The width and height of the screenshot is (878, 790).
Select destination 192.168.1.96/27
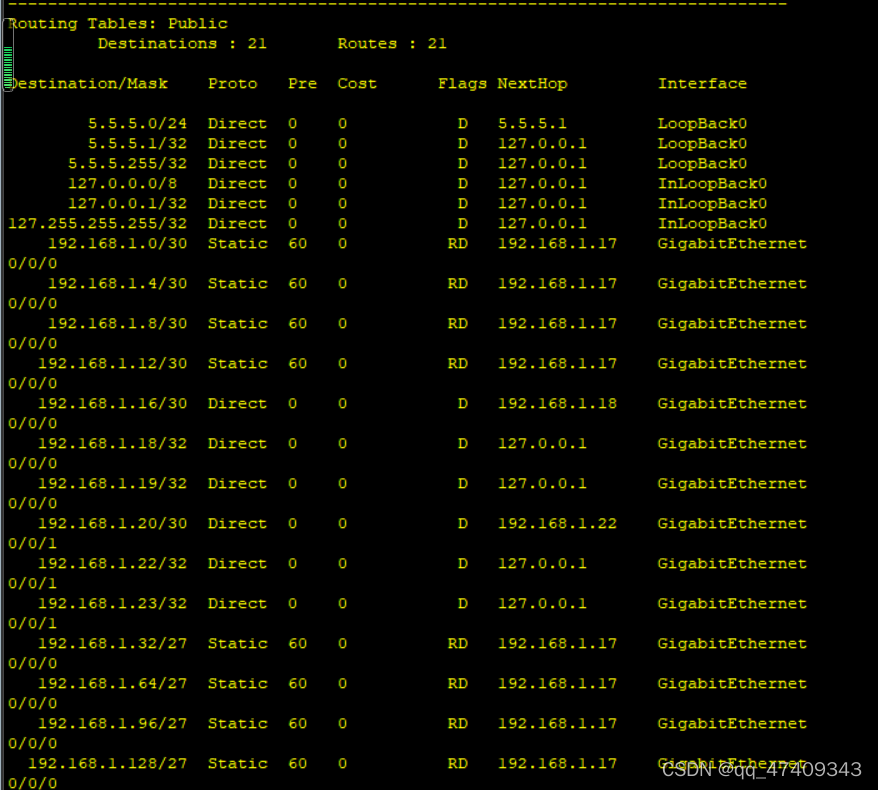click(x=113, y=723)
